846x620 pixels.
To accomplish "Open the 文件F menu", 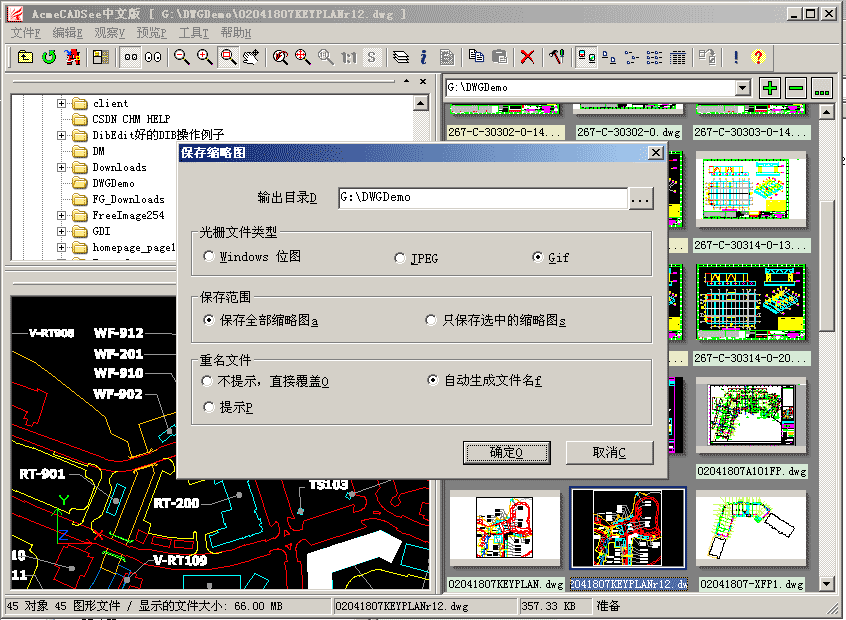I will [25, 33].
